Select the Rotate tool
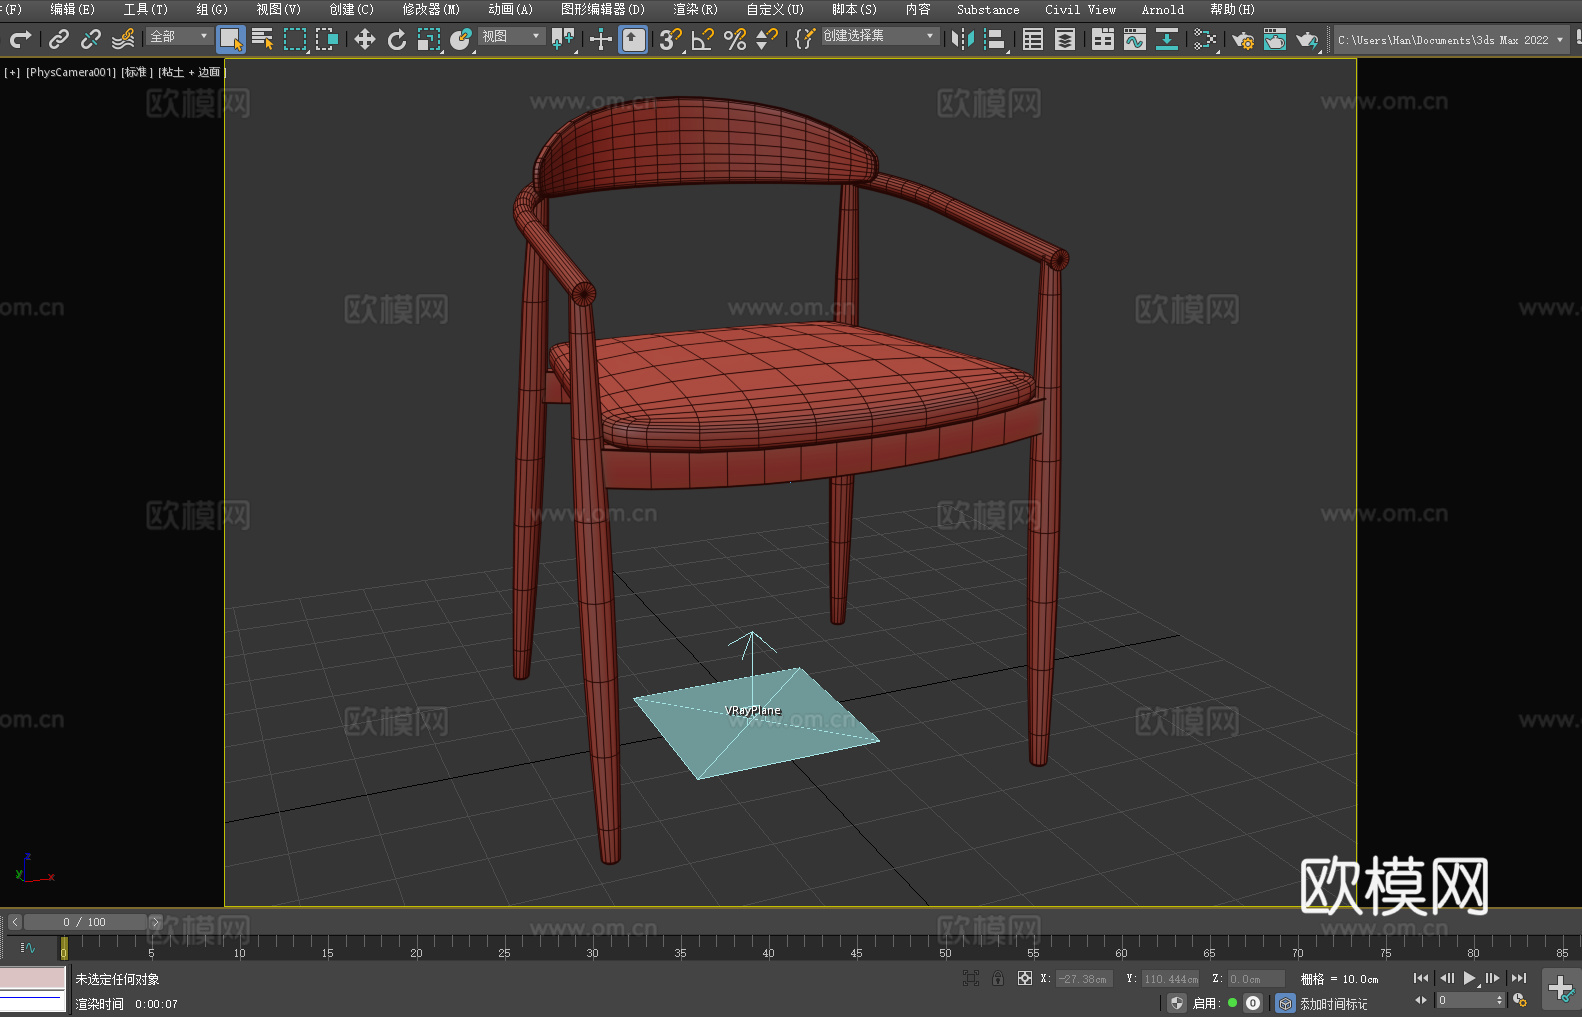This screenshot has width=1582, height=1017. click(397, 40)
